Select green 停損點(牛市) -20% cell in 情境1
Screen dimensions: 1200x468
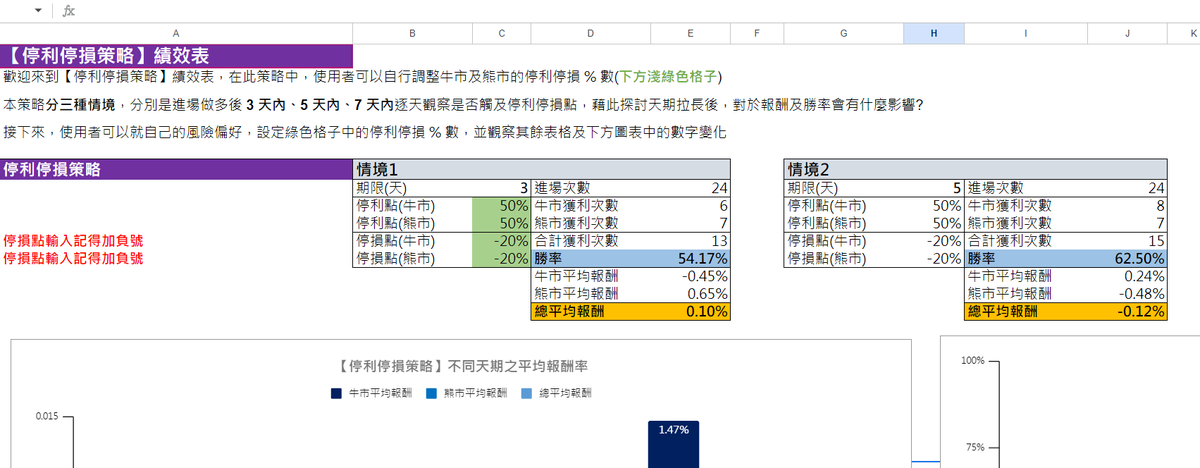click(x=501, y=241)
